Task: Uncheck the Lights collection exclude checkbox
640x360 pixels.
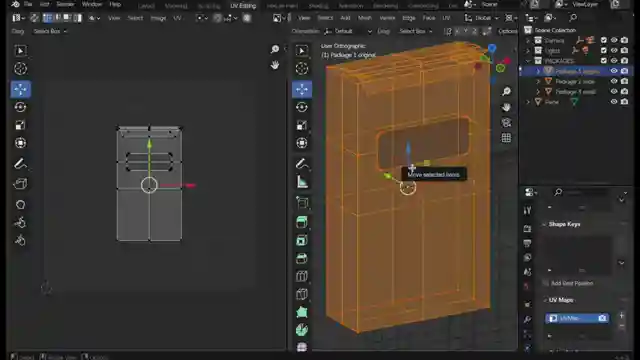Action: point(604,50)
